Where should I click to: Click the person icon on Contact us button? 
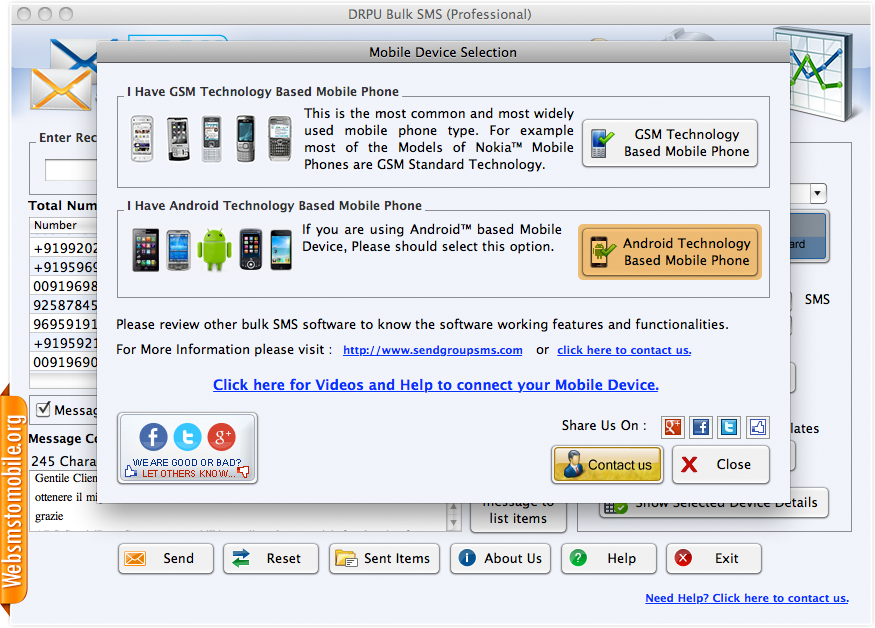click(x=572, y=464)
